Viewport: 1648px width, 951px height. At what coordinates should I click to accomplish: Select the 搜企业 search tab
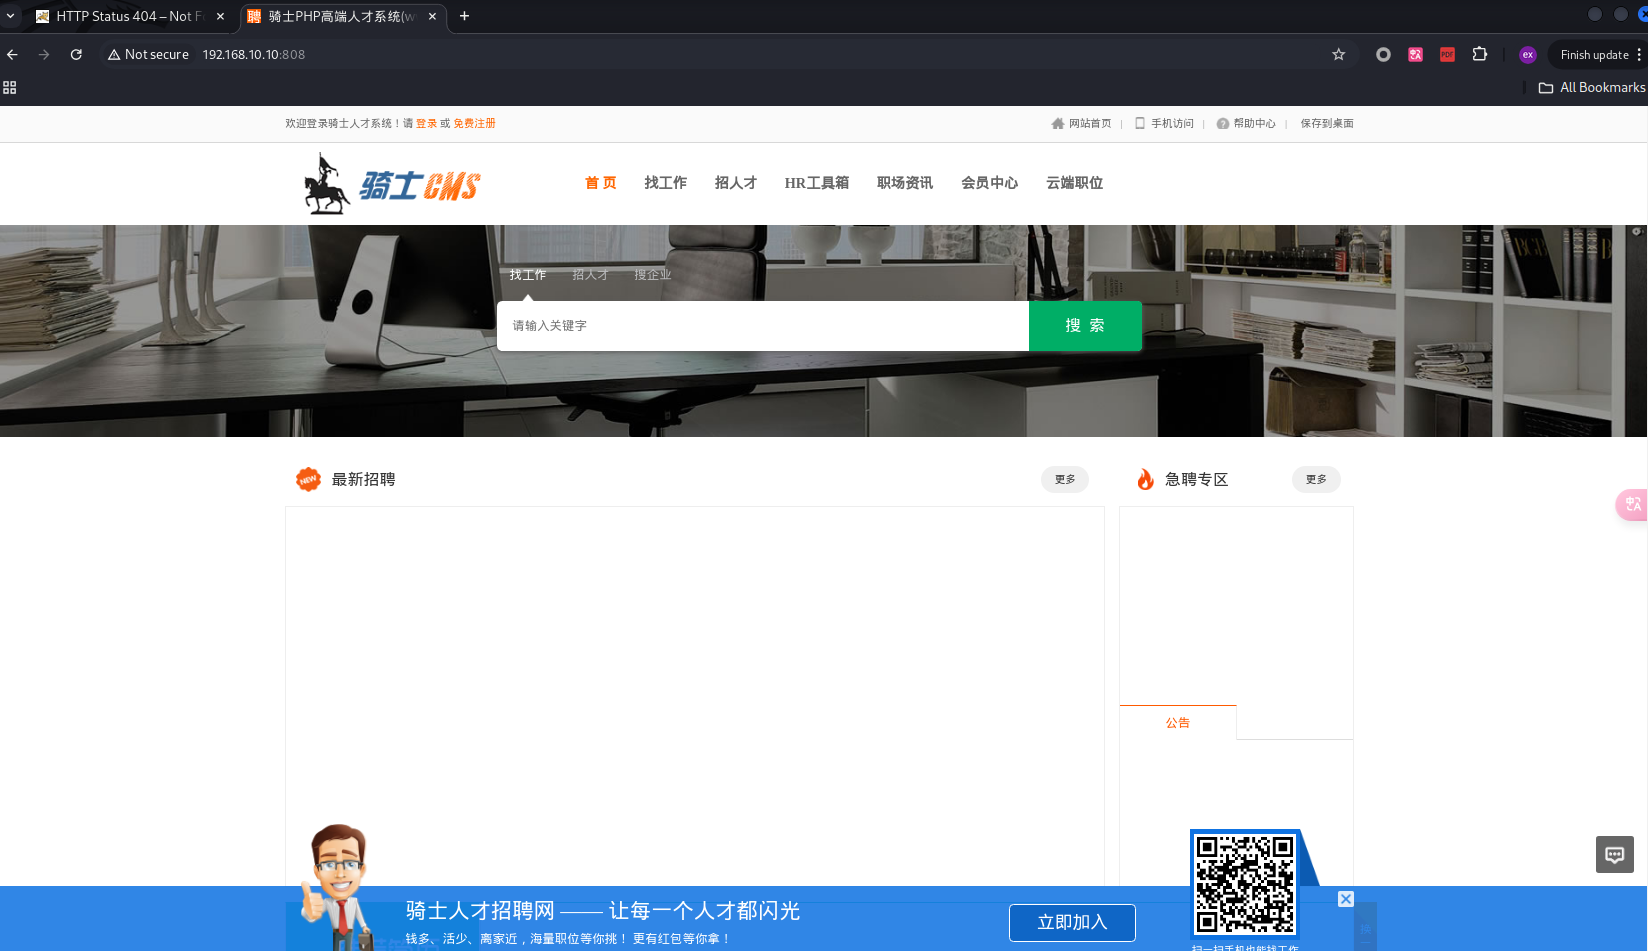click(x=652, y=275)
